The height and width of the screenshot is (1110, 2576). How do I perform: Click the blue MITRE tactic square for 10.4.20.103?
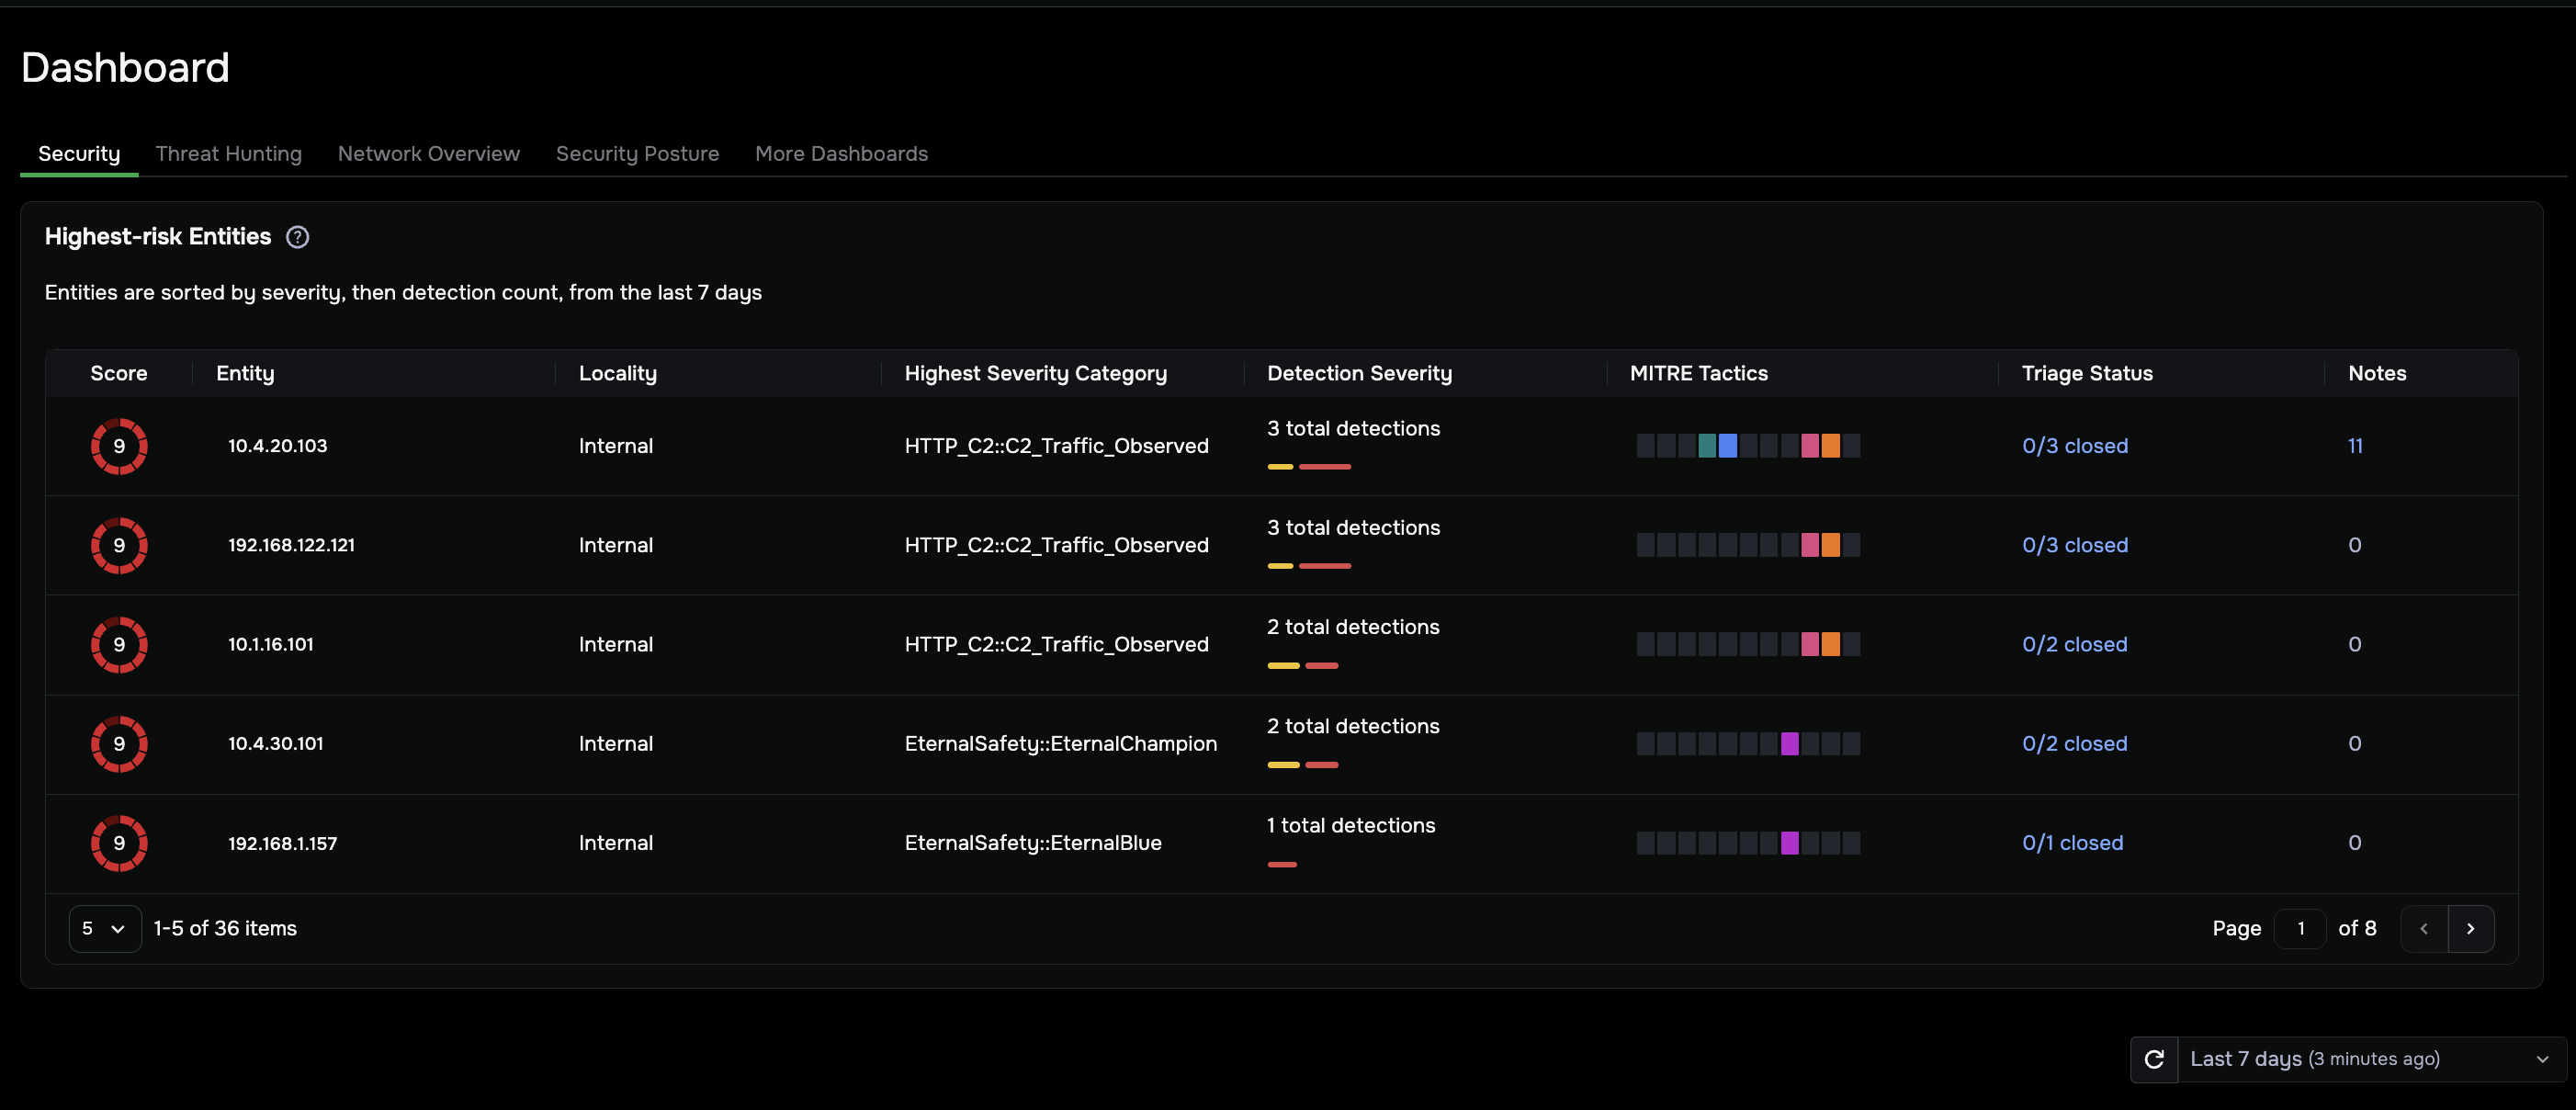tap(1727, 446)
